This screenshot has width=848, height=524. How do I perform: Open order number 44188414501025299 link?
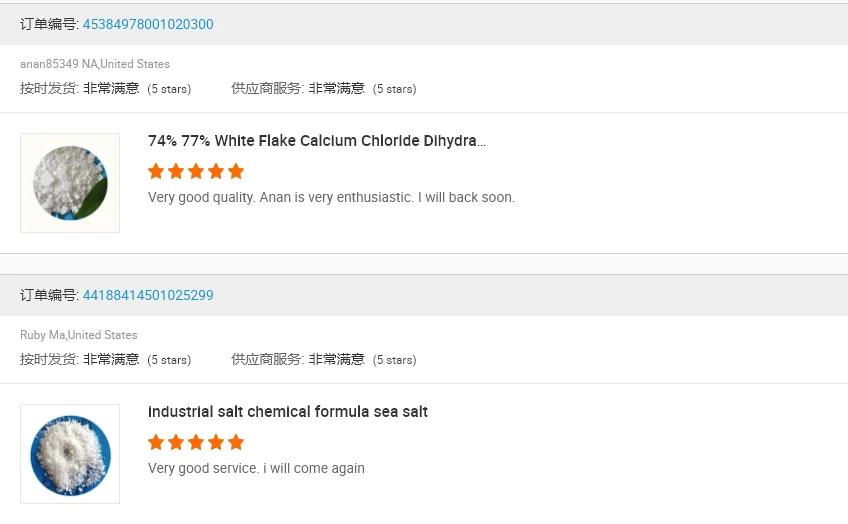tap(147, 295)
